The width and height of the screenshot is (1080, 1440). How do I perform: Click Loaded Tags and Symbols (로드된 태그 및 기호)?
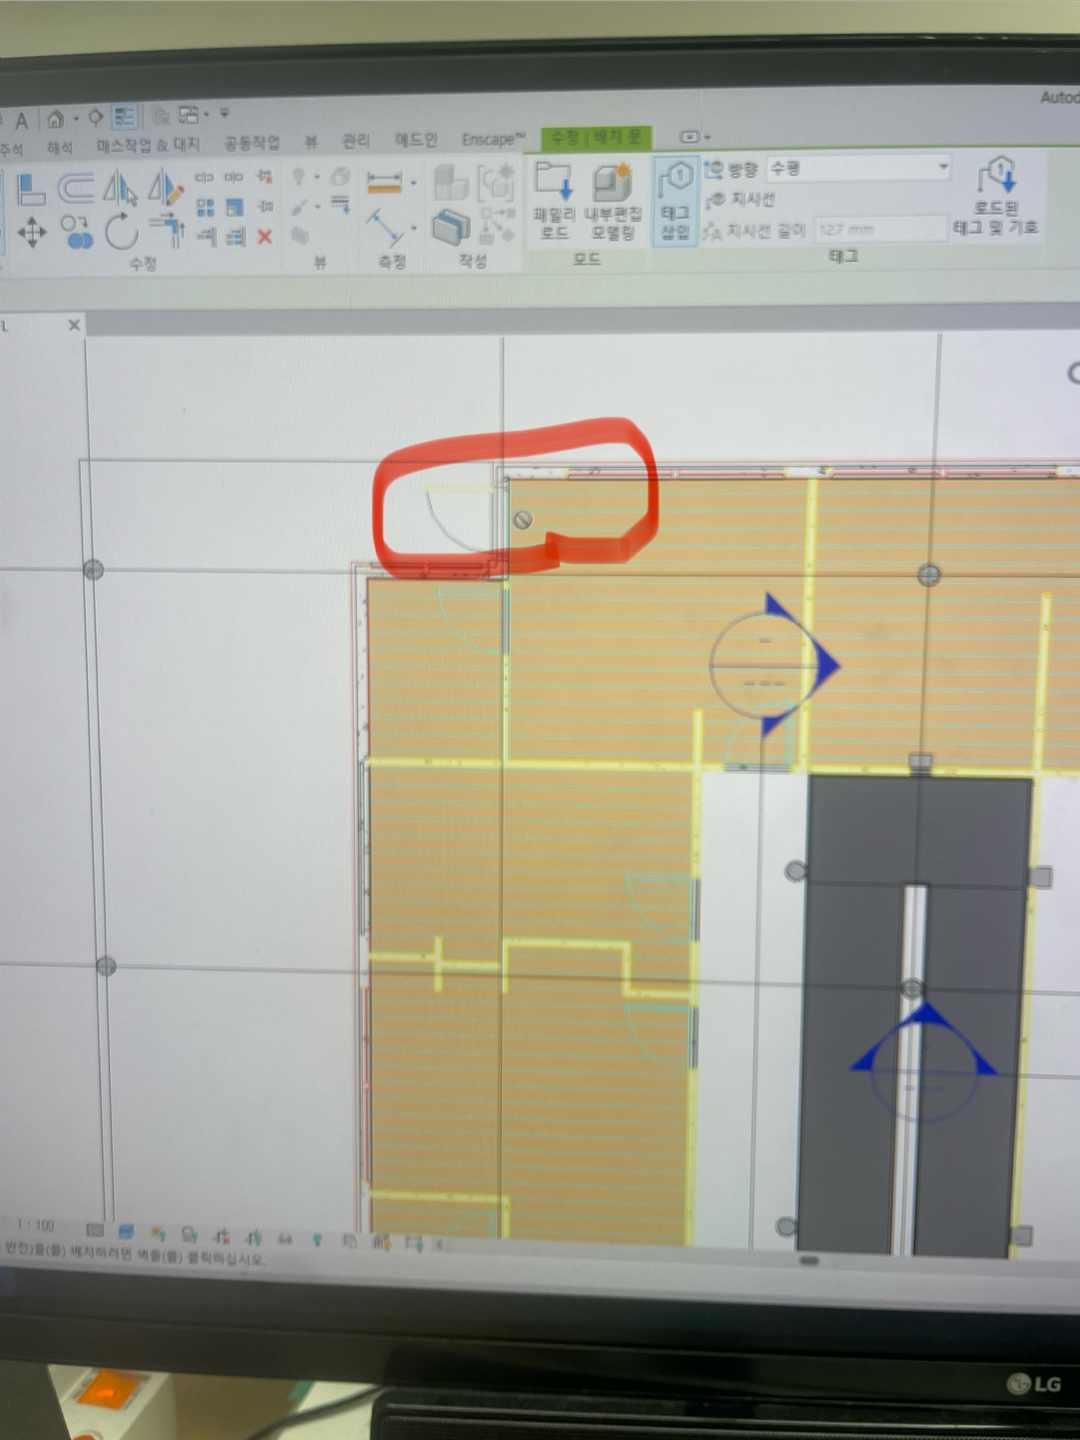(x=996, y=200)
